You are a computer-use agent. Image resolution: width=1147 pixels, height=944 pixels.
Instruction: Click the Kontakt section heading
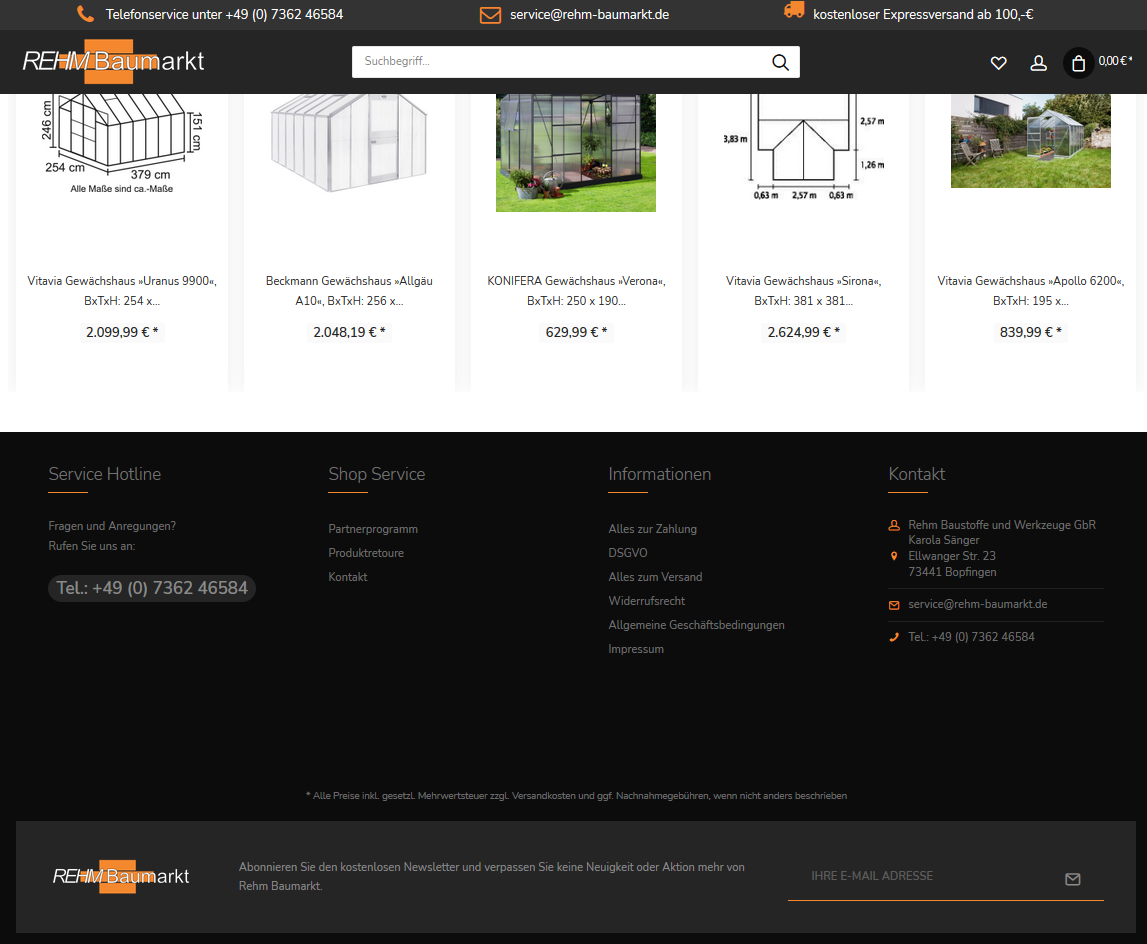[917, 474]
